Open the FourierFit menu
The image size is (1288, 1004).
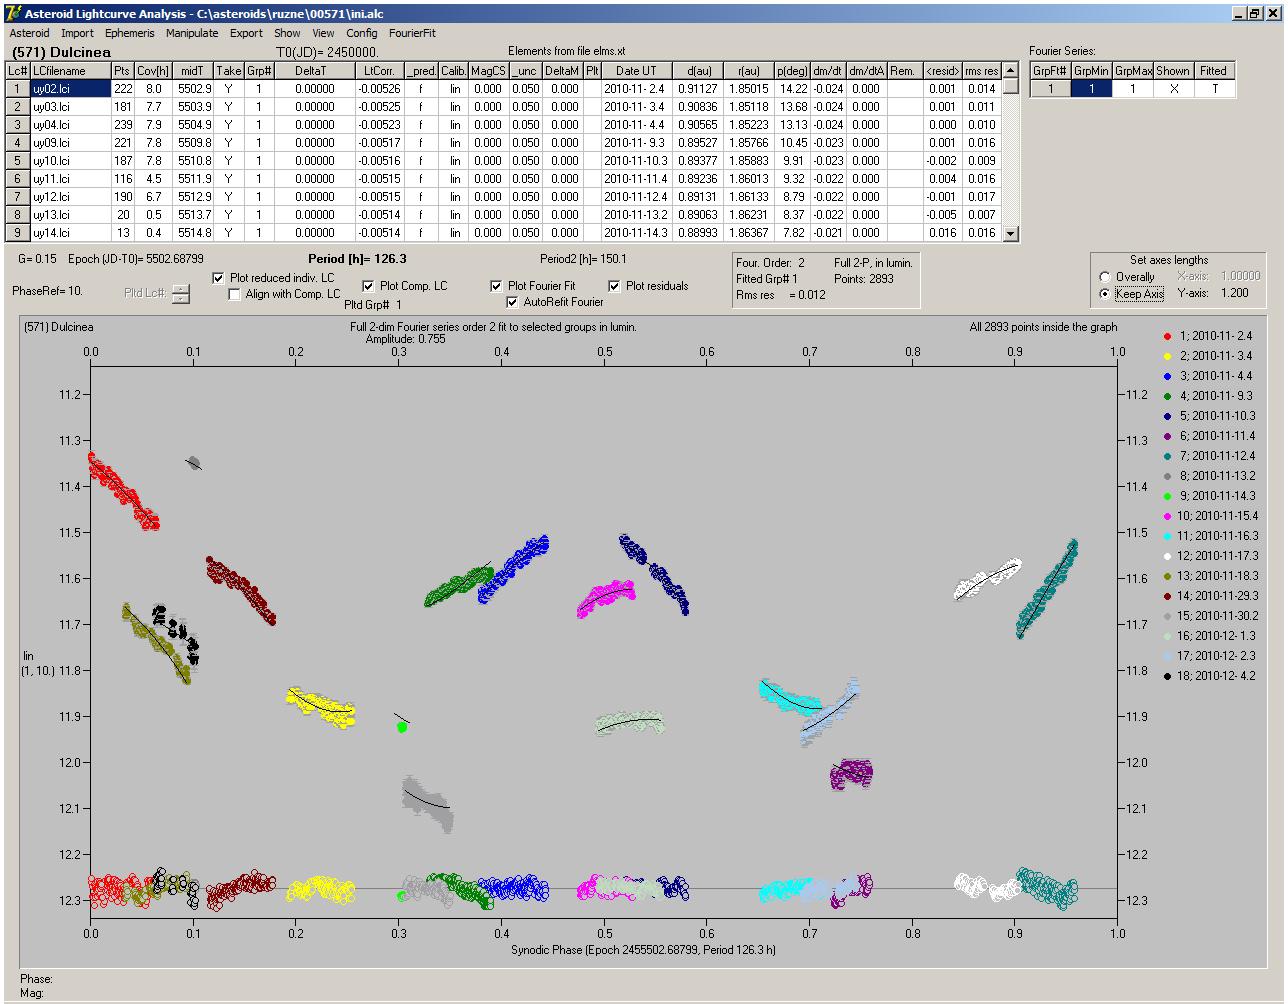[412, 33]
